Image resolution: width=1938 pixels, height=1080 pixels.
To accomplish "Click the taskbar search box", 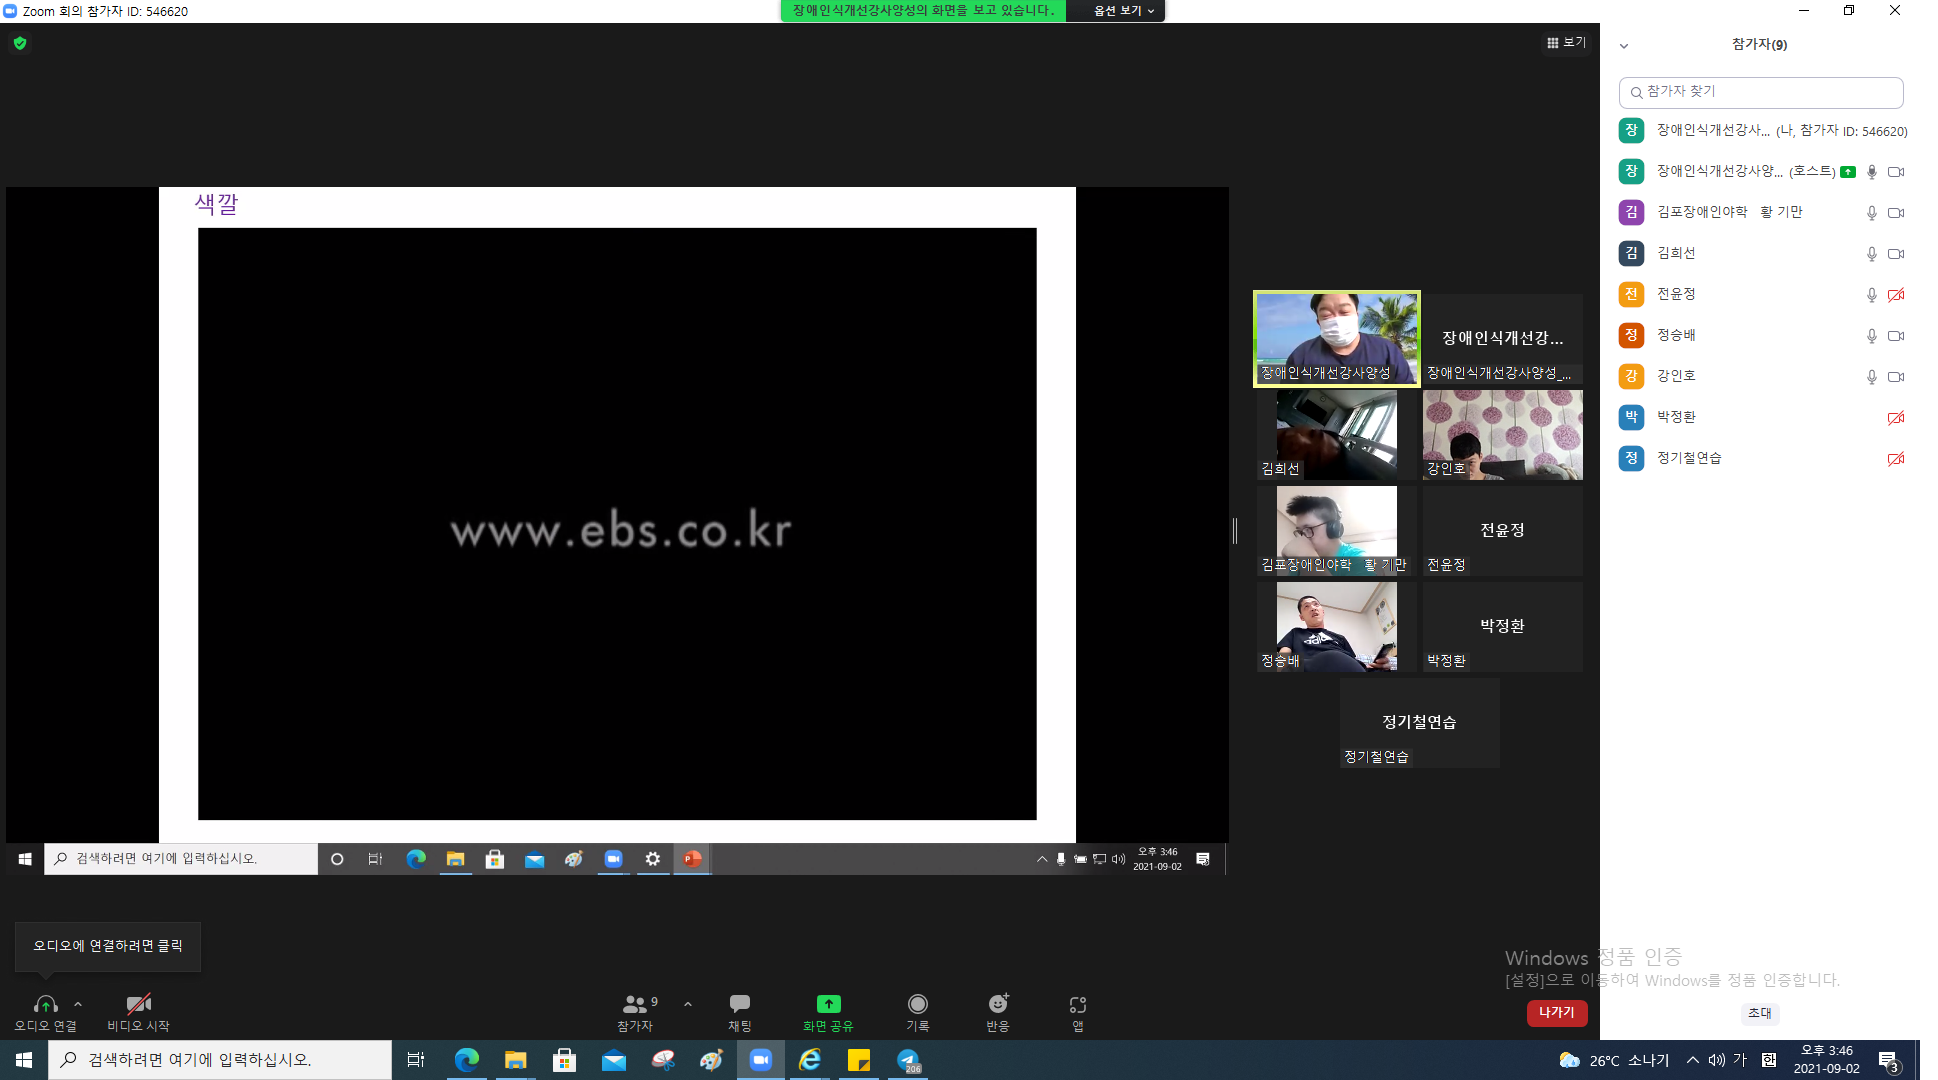I will point(220,1060).
